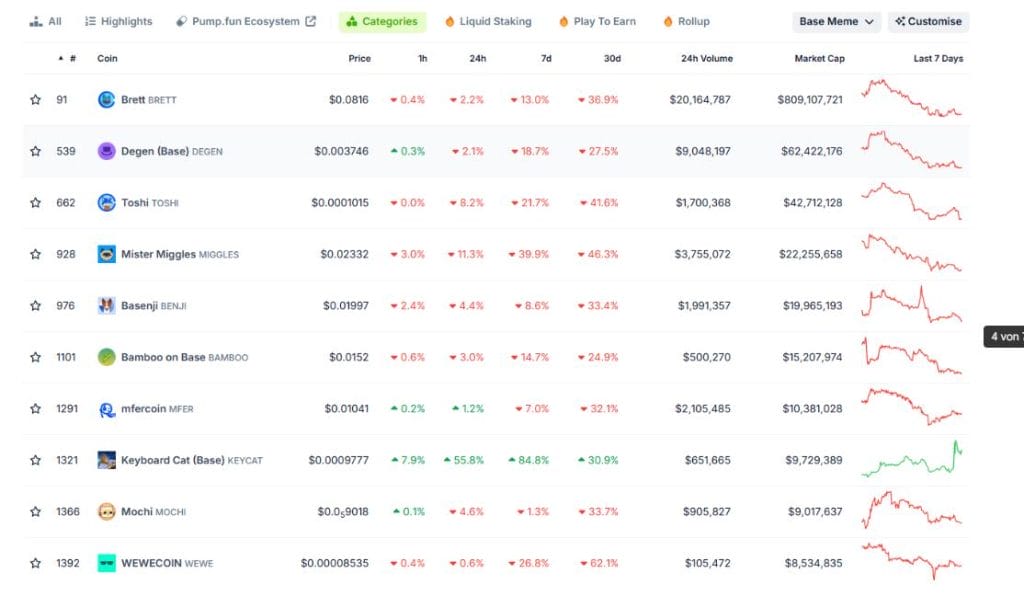
Task: Favorite Brett with its star
Action: (35, 100)
